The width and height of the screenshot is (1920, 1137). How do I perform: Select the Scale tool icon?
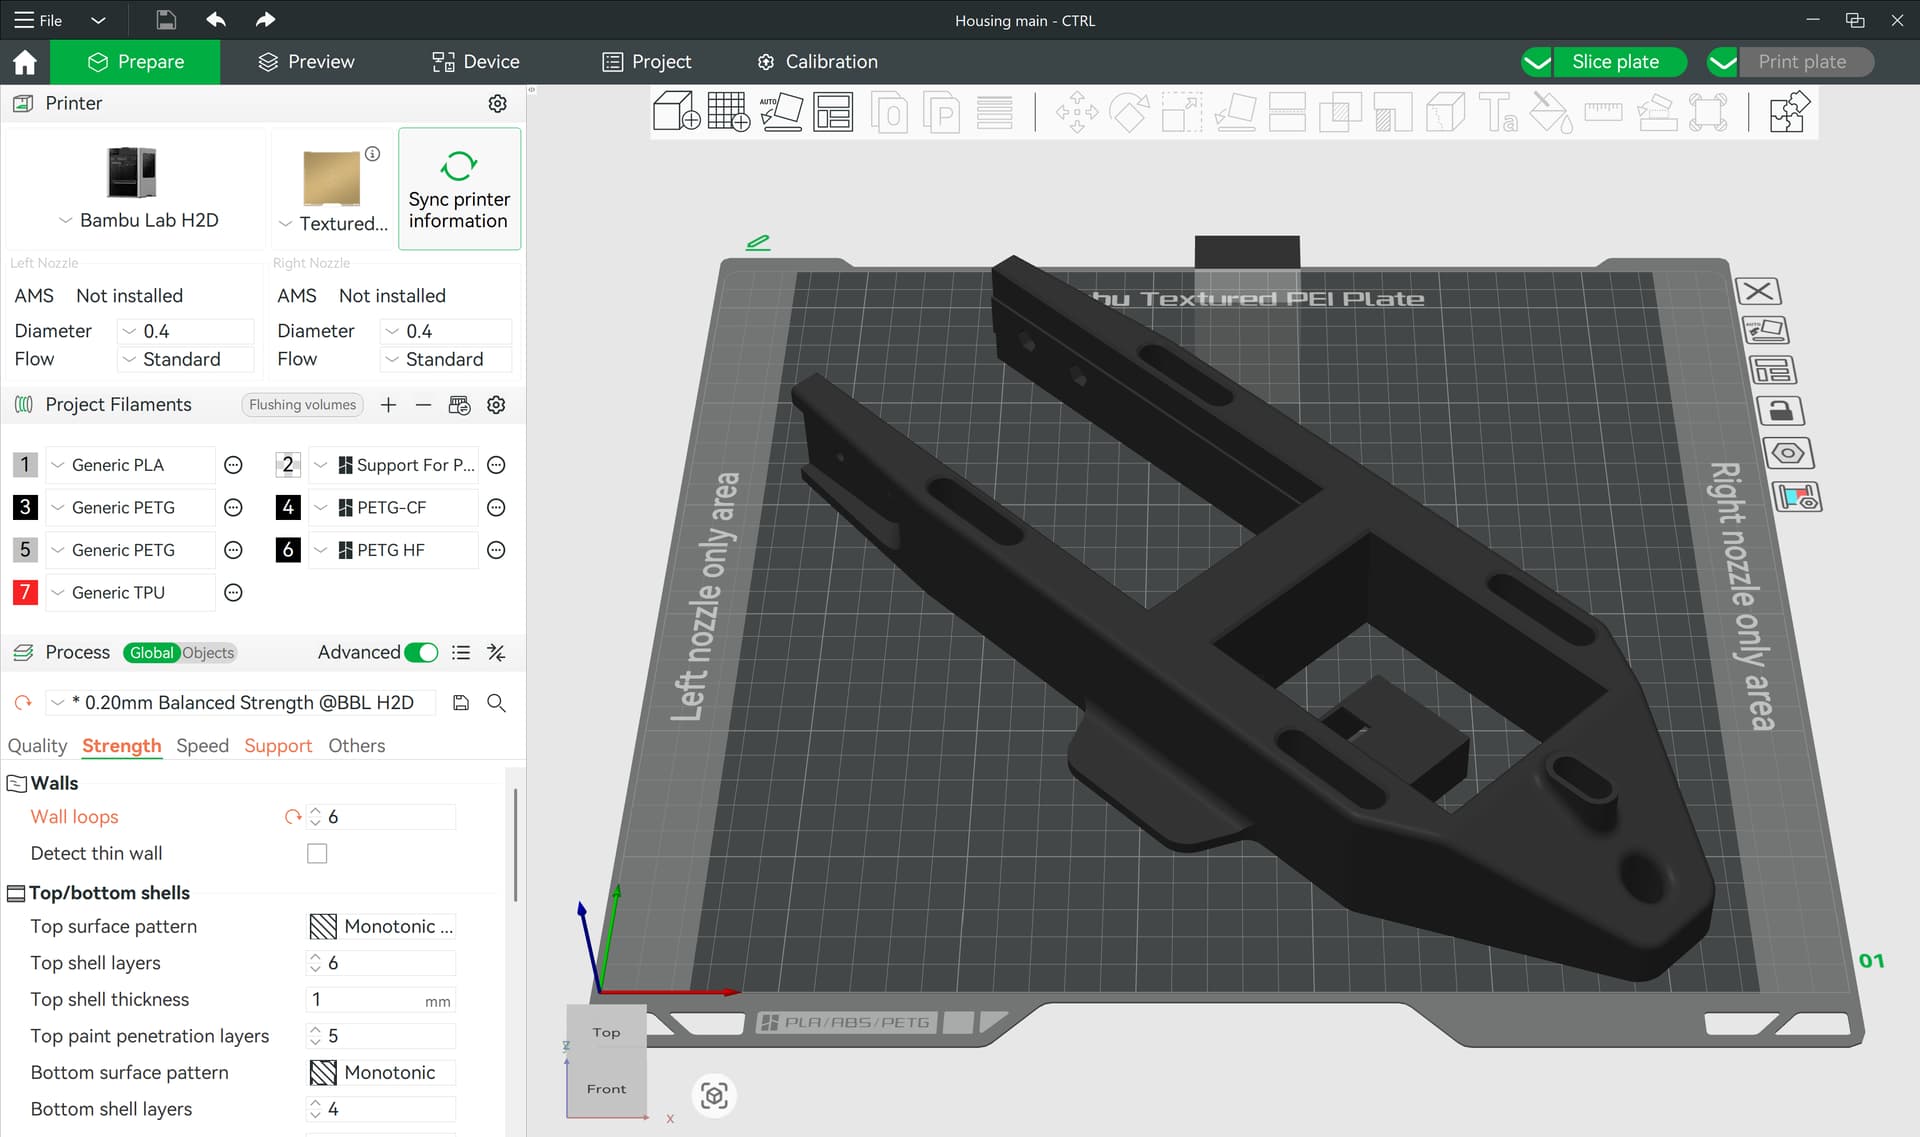(1181, 112)
